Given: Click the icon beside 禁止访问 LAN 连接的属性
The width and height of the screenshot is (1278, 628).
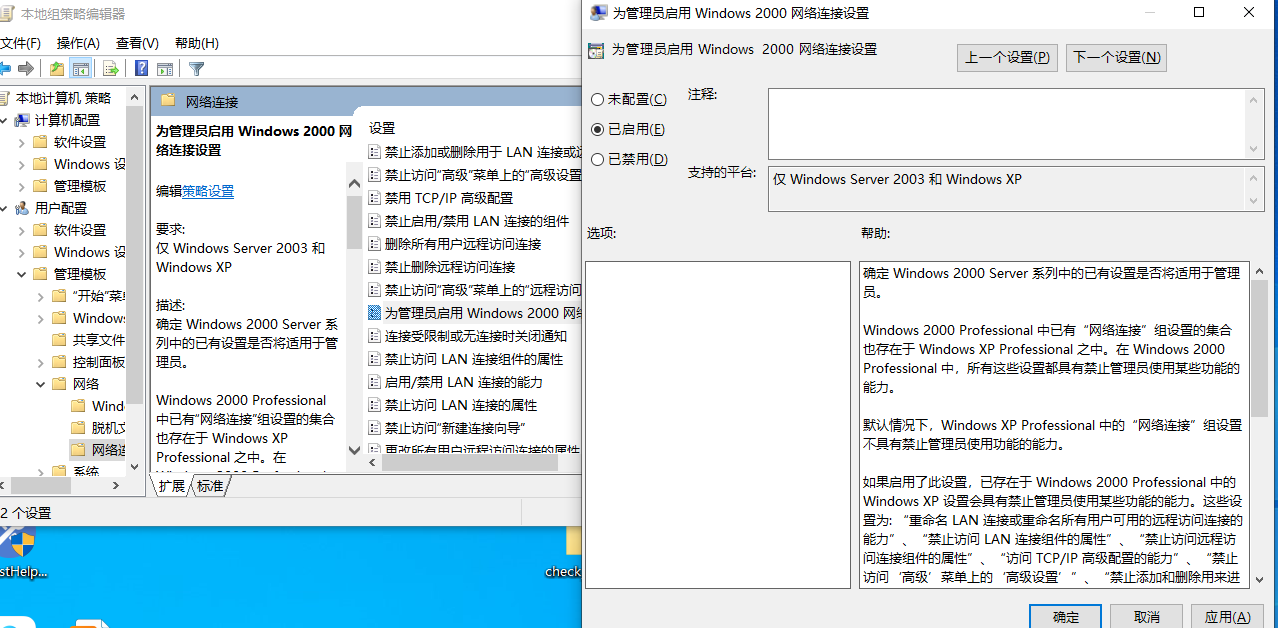Looking at the screenshot, I should point(375,405).
